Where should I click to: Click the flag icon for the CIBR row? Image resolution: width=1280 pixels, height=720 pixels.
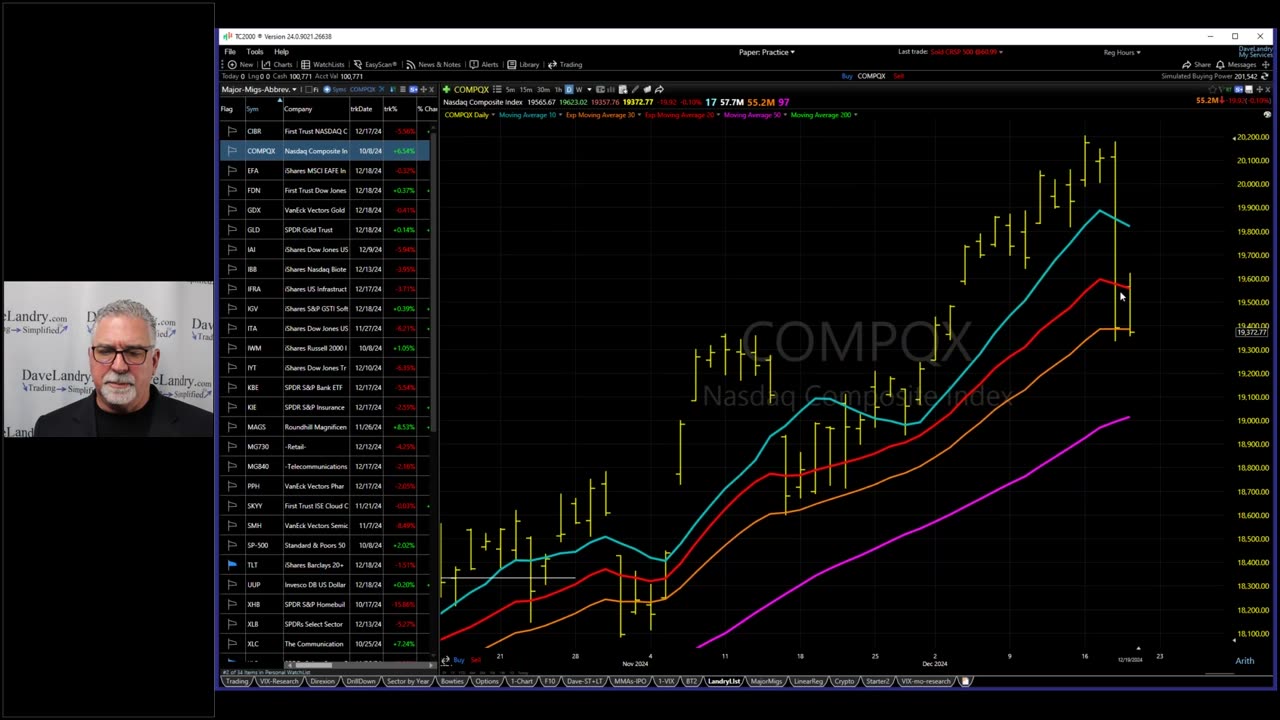point(232,131)
